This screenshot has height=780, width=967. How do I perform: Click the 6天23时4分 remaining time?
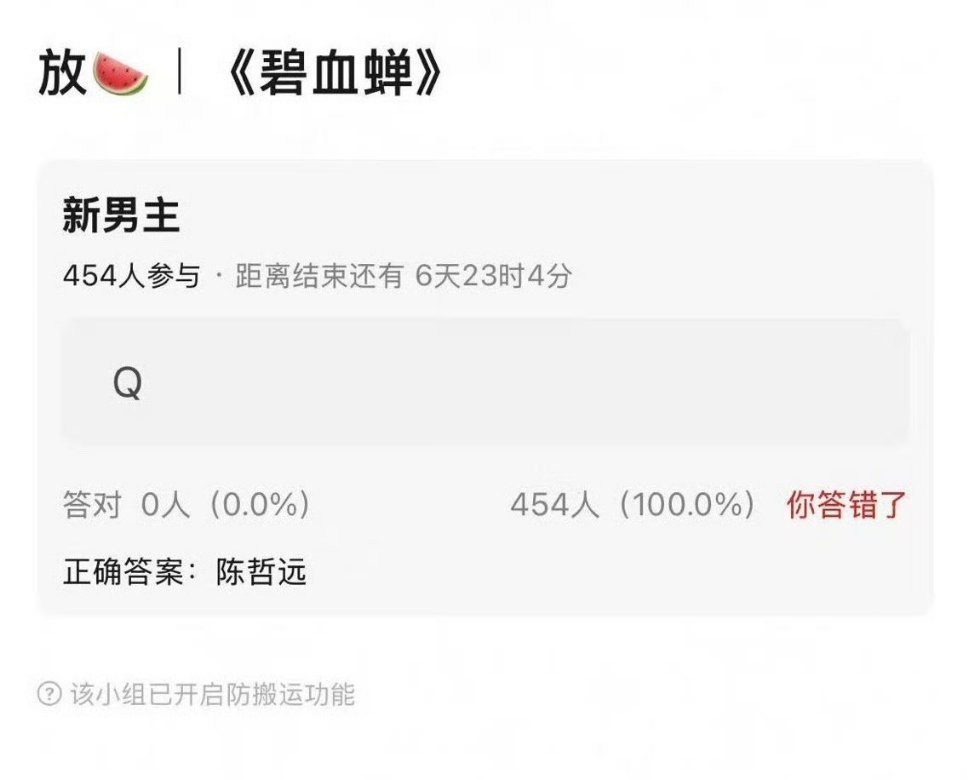[x=493, y=276]
